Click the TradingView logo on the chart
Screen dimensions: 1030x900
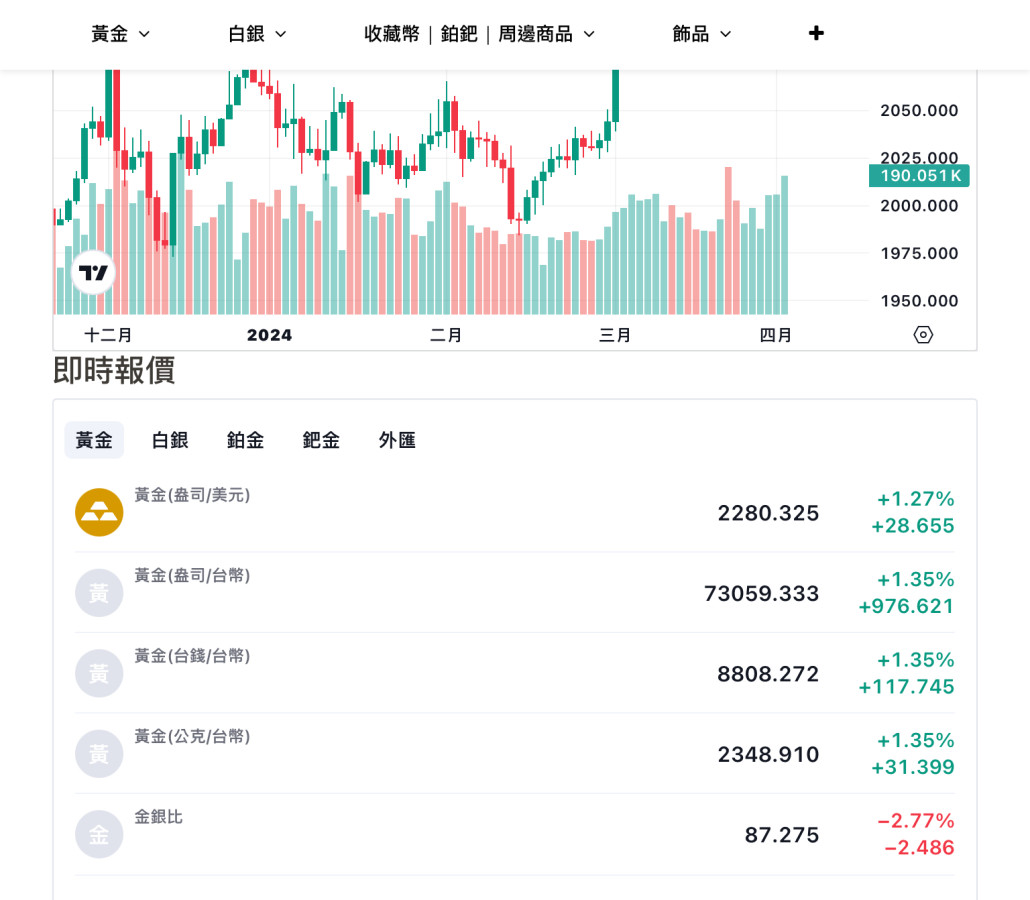[x=93, y=272]
